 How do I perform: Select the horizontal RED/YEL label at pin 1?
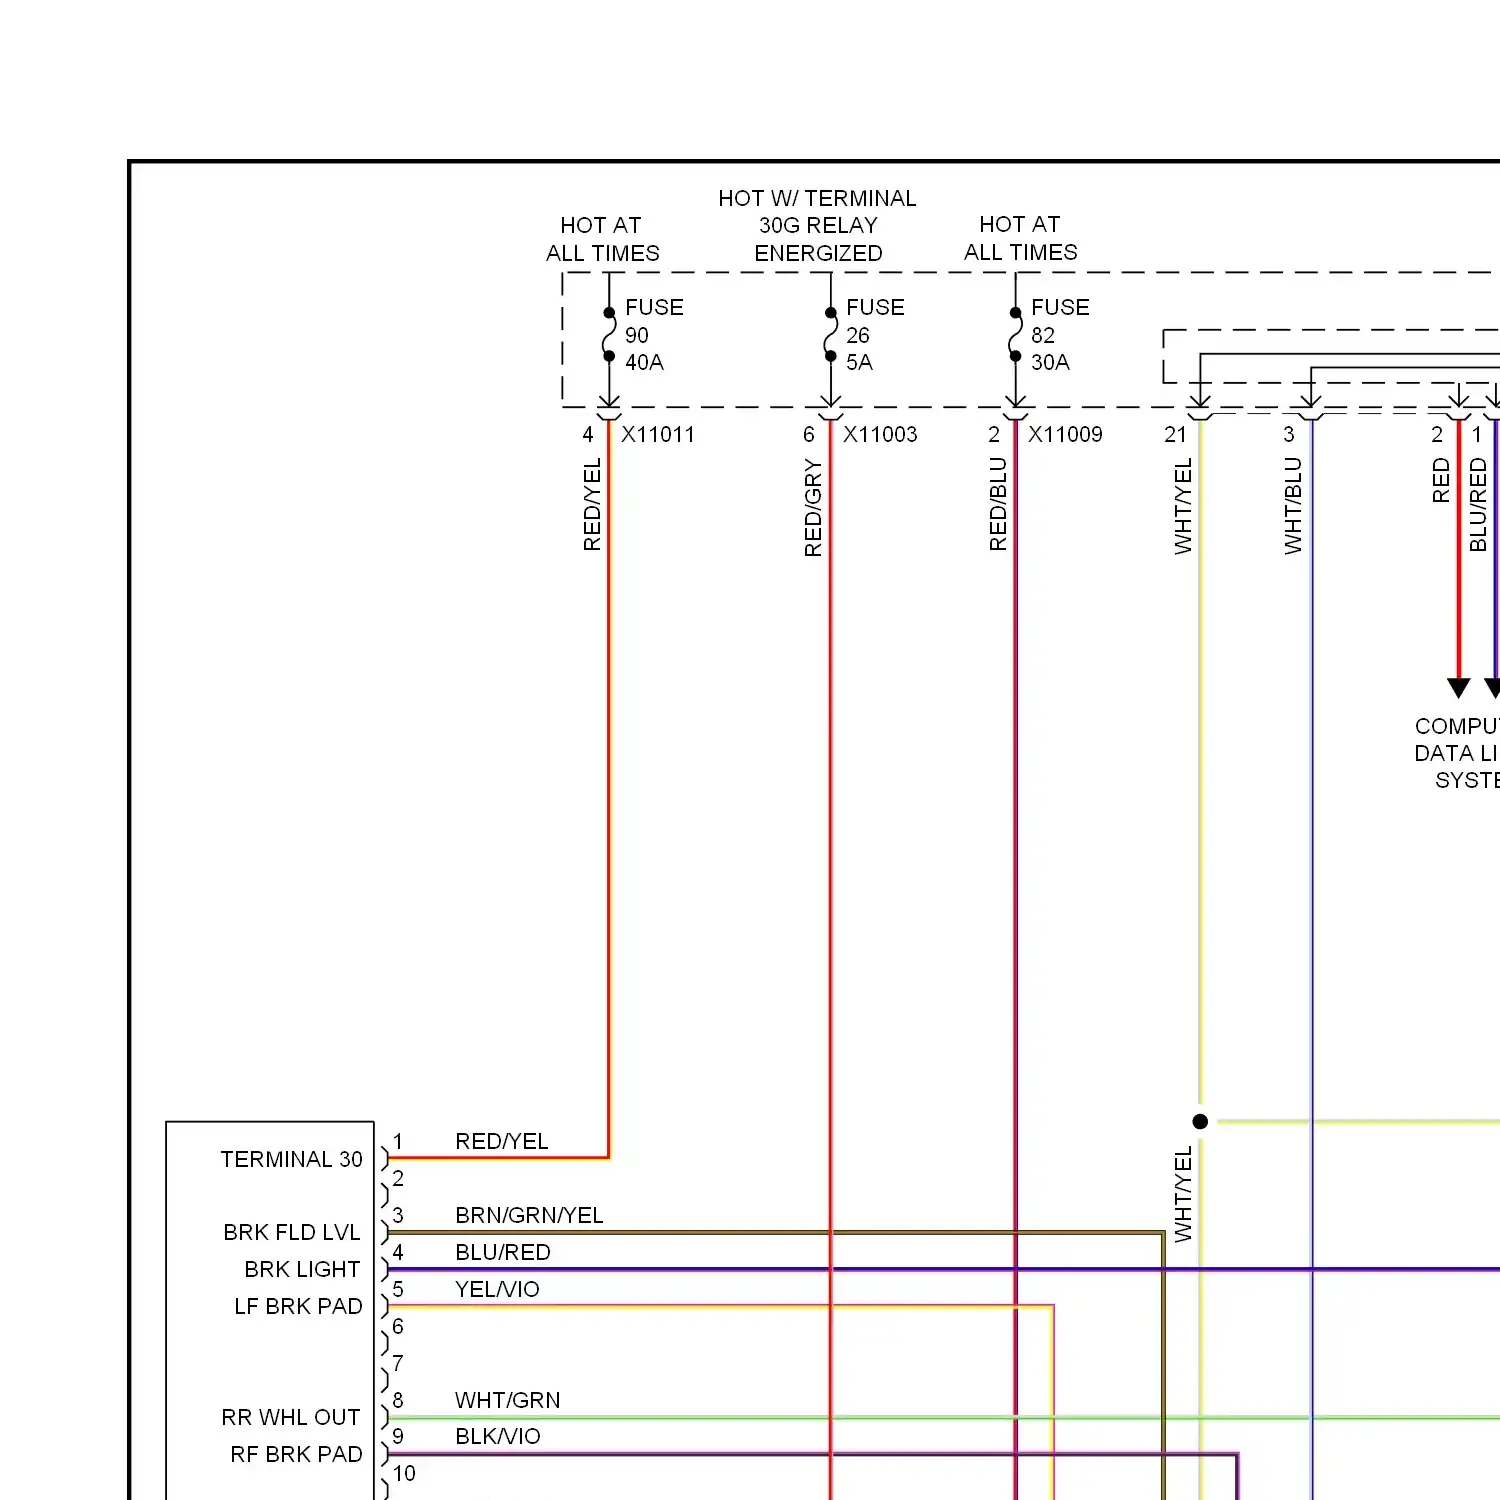pyautogui.click(x=501, y=1142)
